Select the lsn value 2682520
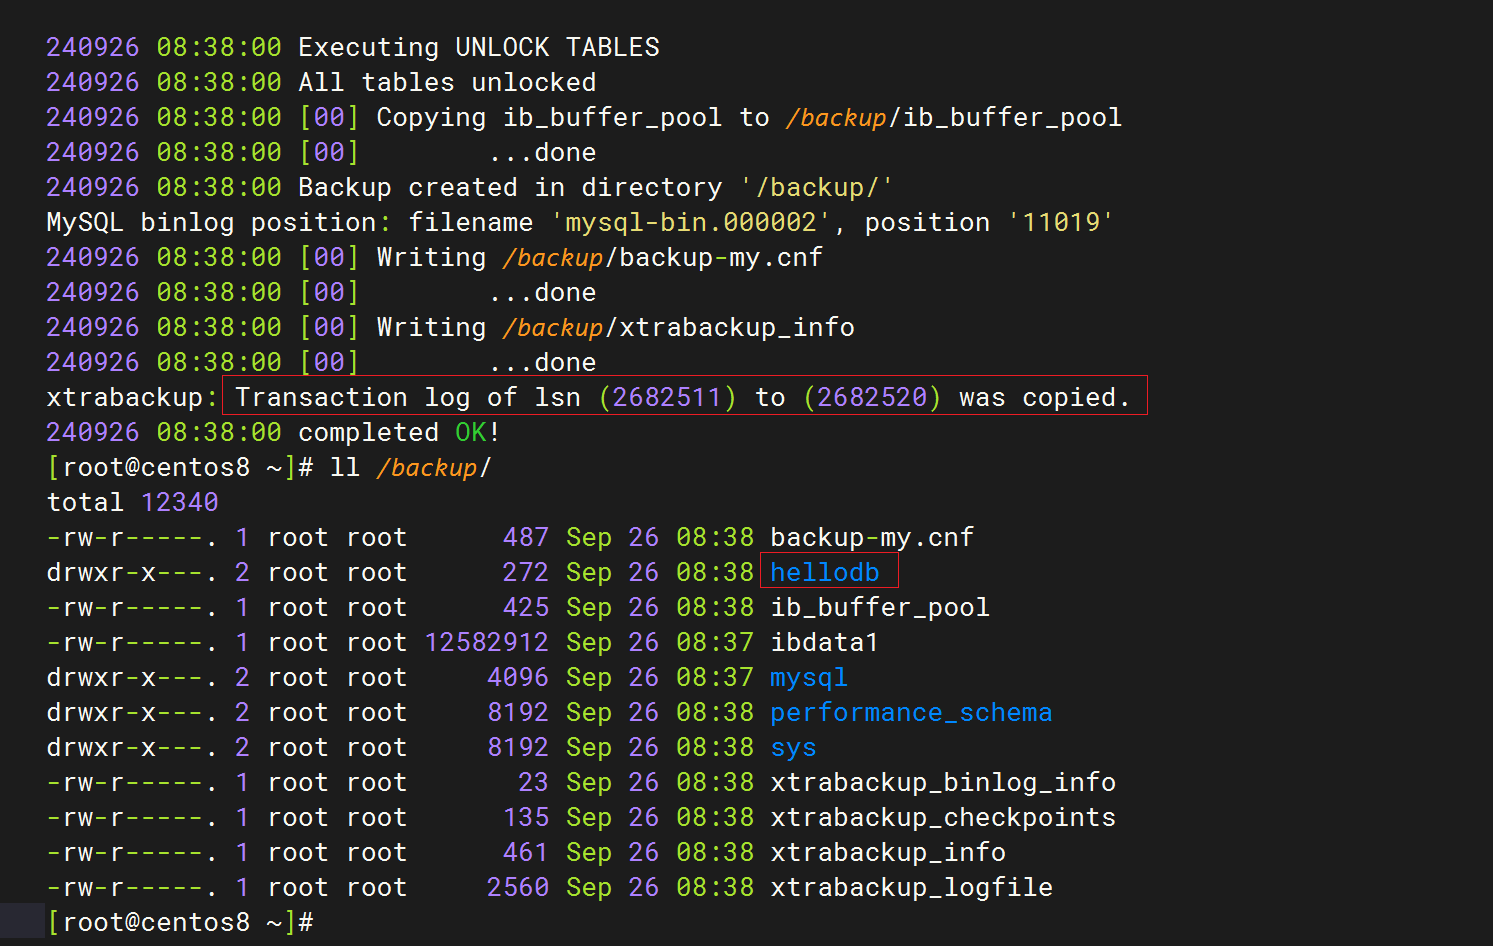Screen dimensions: 1493x946 click(872, 398)
